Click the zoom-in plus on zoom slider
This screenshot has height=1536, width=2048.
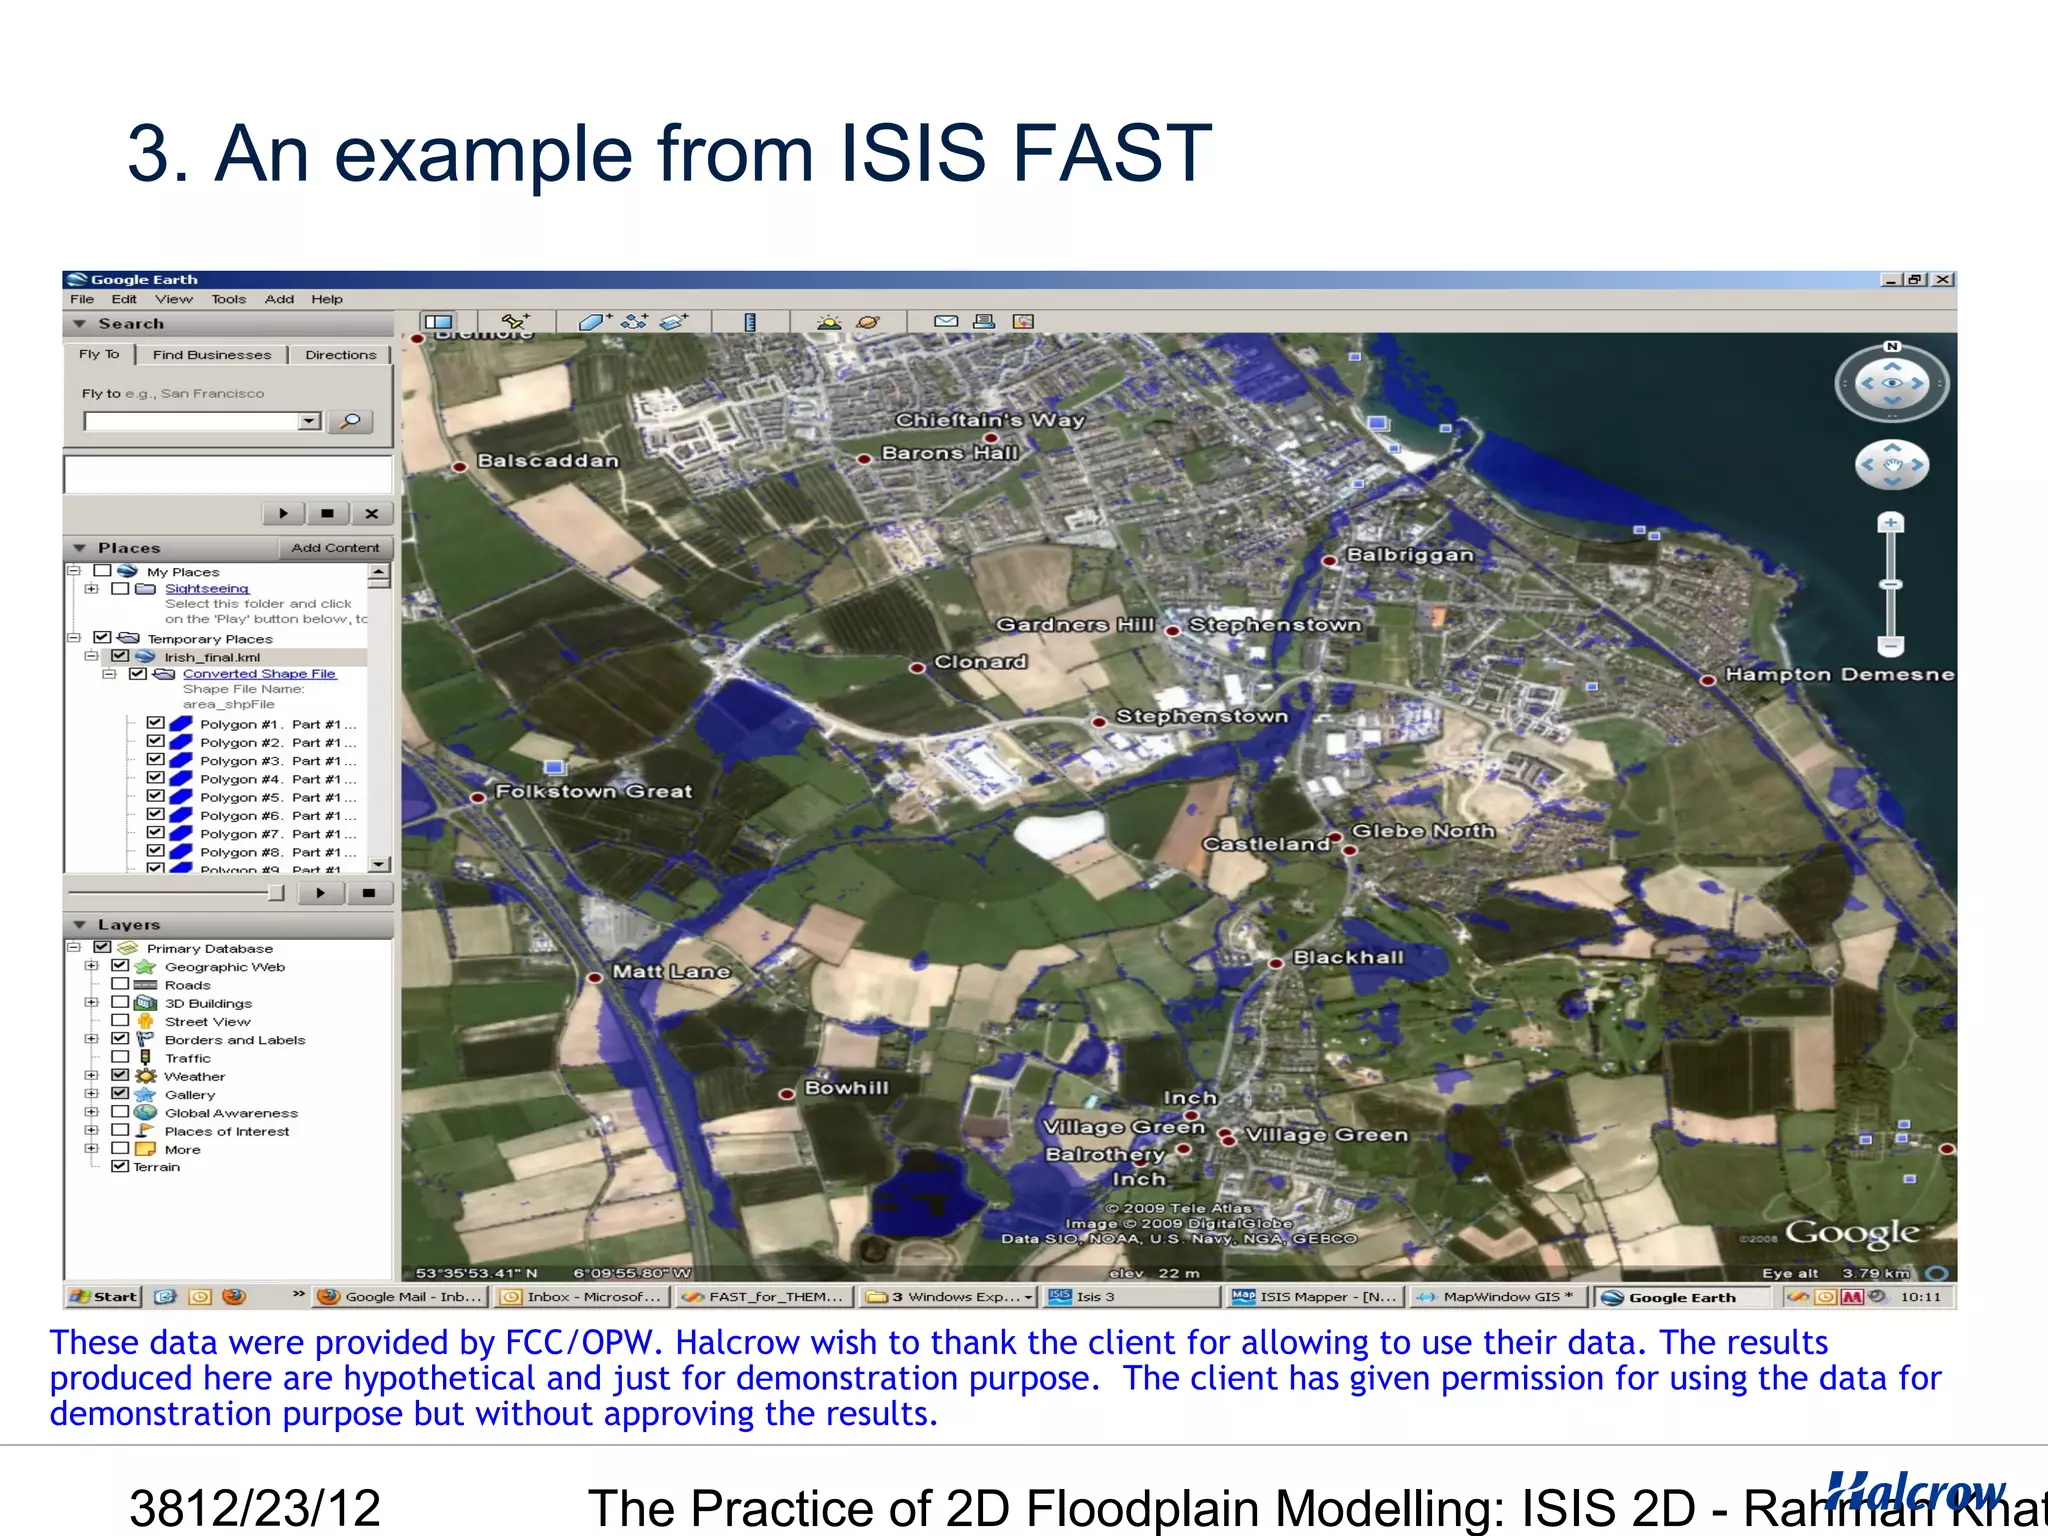point(1890,523)
